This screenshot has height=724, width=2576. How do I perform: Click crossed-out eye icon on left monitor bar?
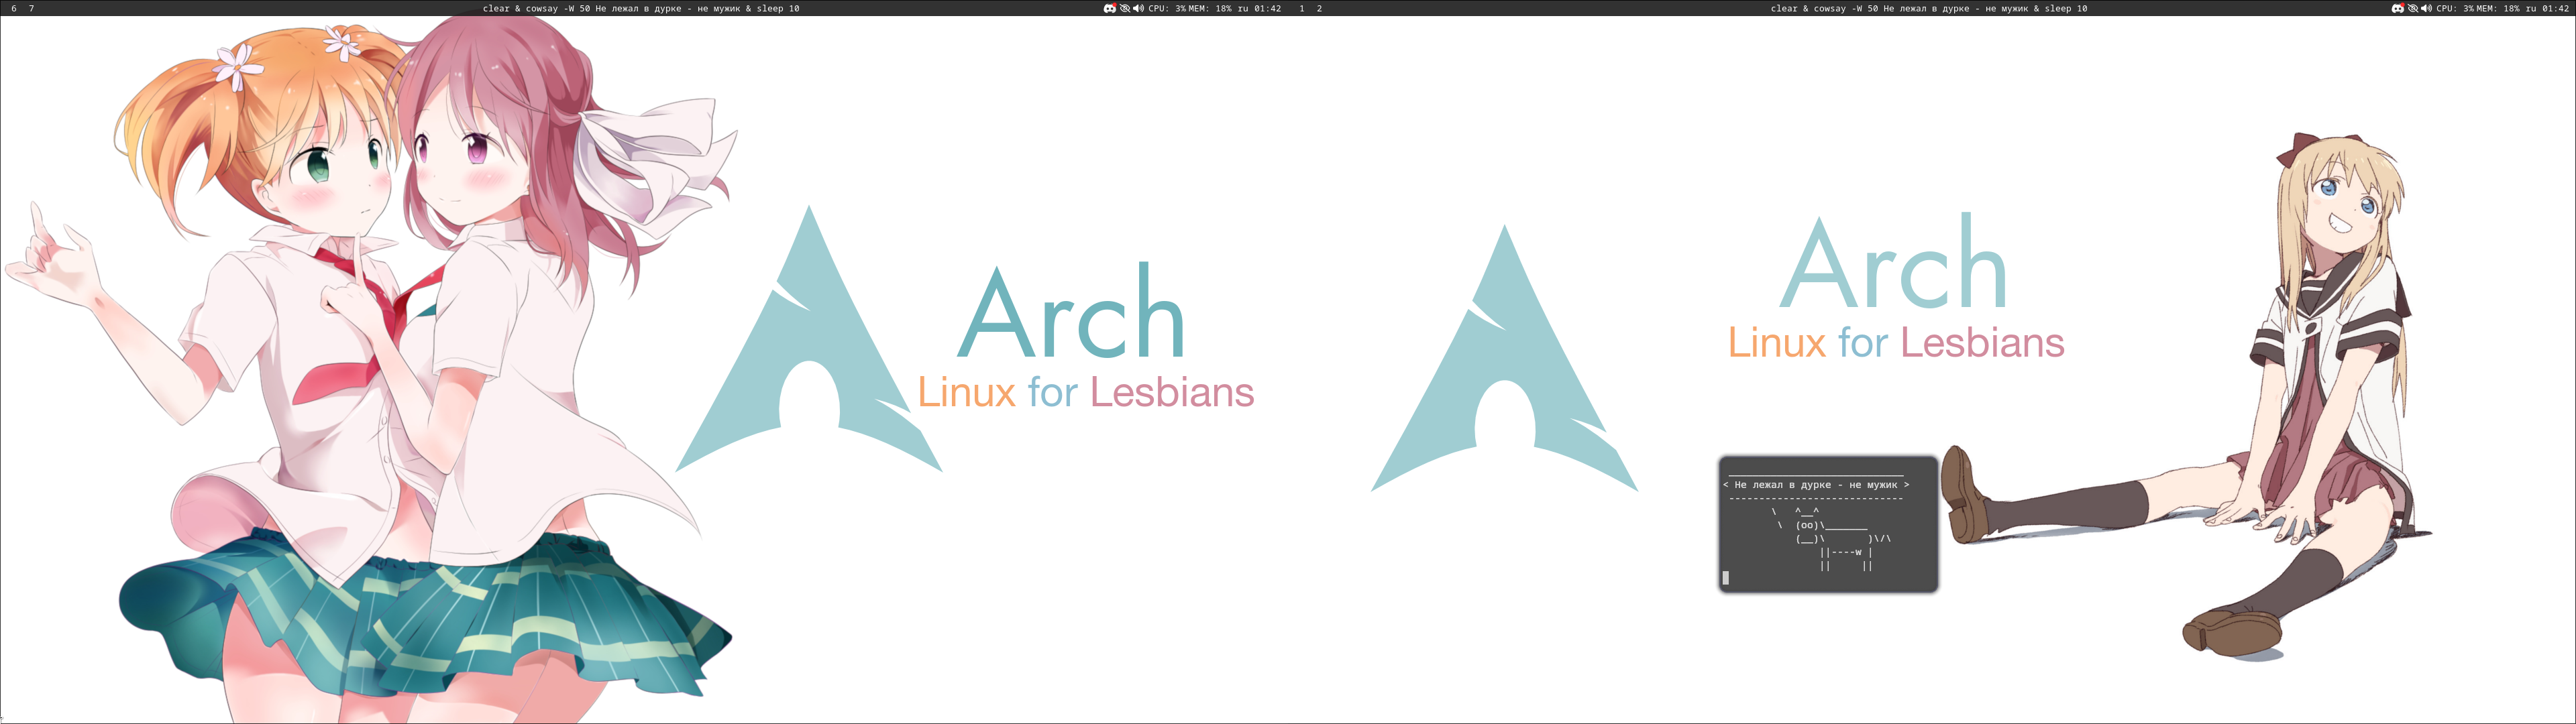pos(1124,8)
